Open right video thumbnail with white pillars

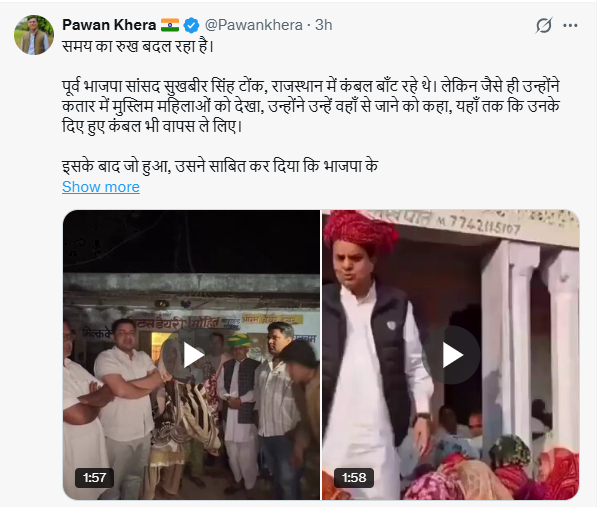(451, 355)
